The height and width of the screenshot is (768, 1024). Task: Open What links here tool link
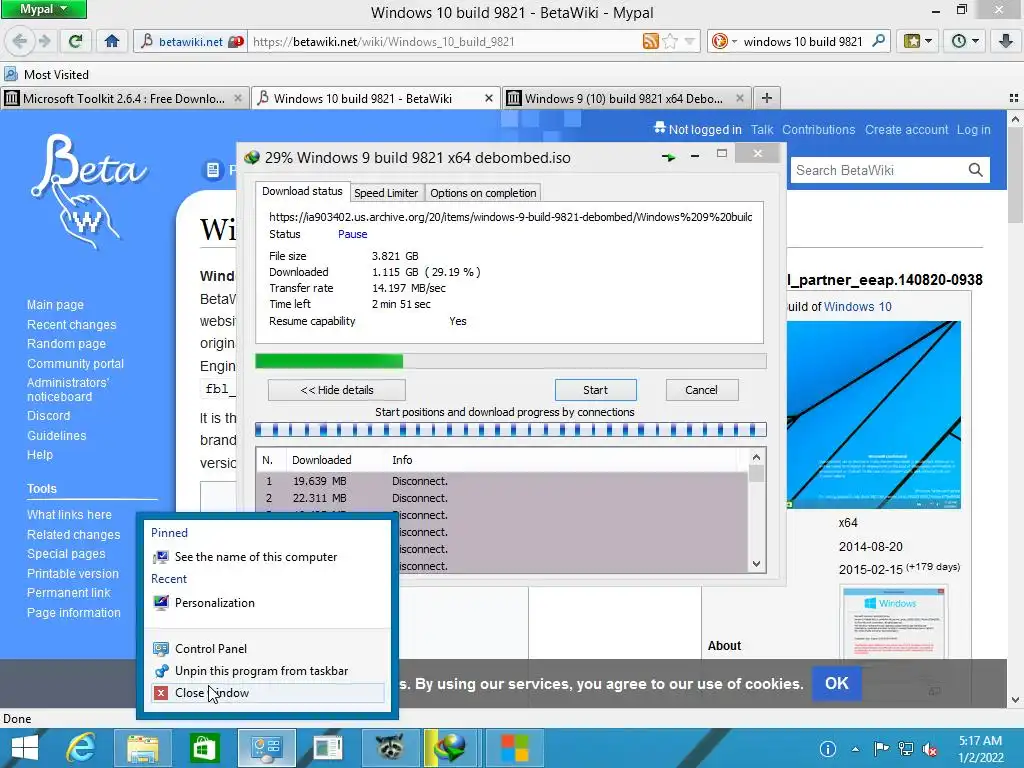tap(69, 515)
